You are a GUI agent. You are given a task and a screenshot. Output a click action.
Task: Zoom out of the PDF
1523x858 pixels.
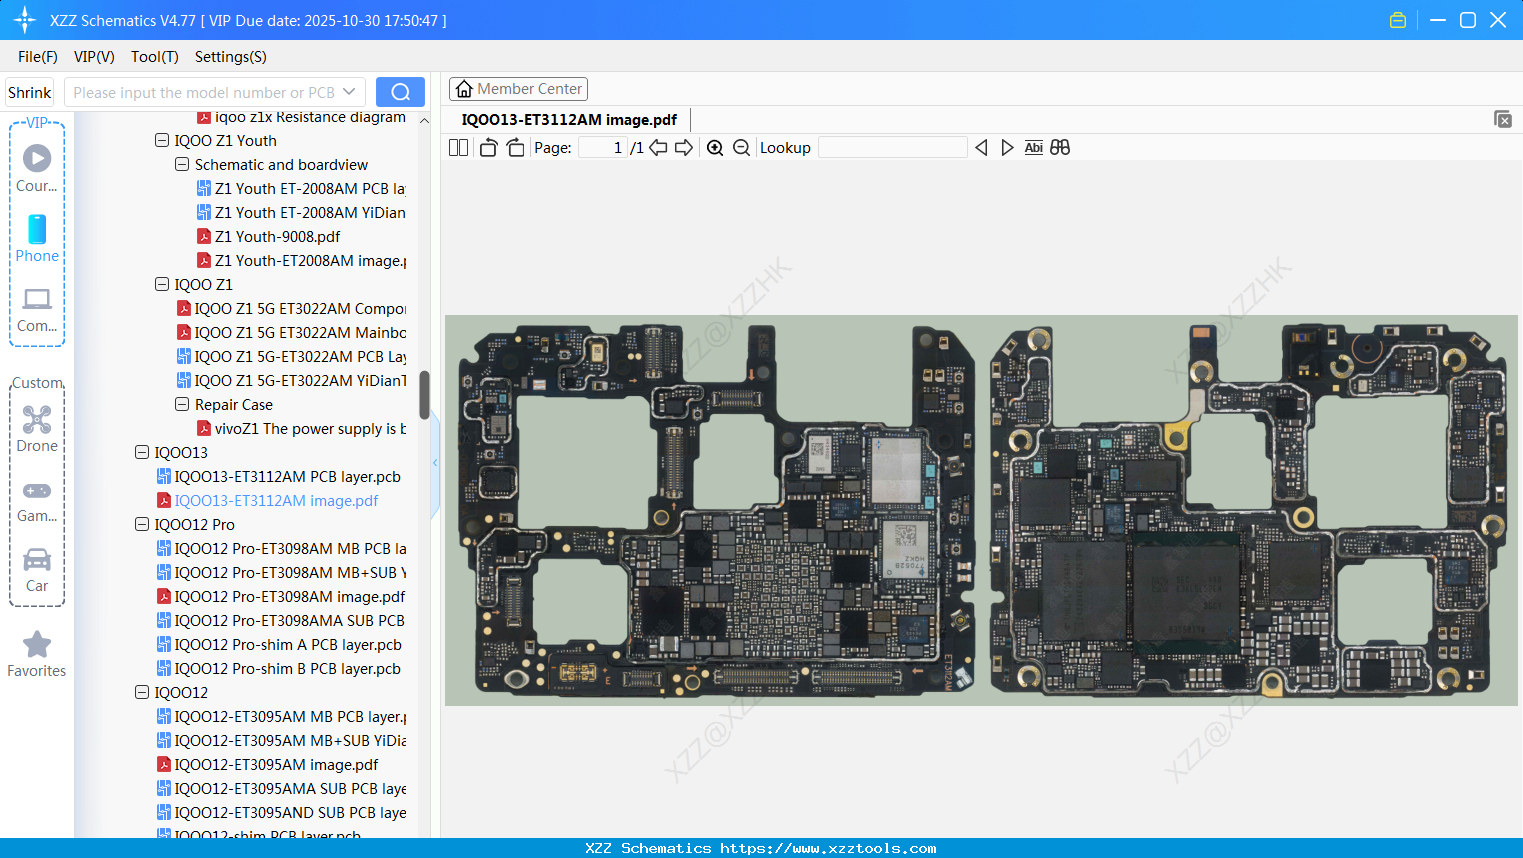[x=741, y=147]
